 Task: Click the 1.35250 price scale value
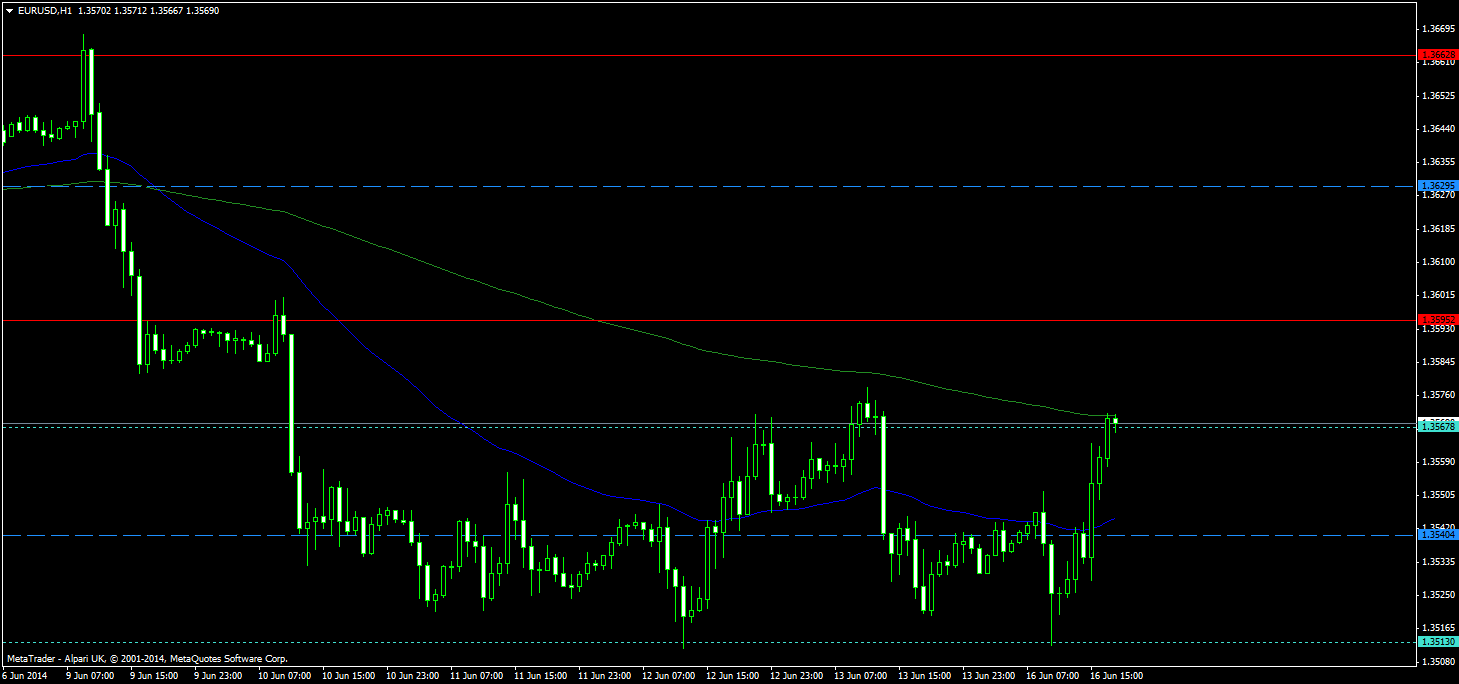click(x=1439, y=595)
